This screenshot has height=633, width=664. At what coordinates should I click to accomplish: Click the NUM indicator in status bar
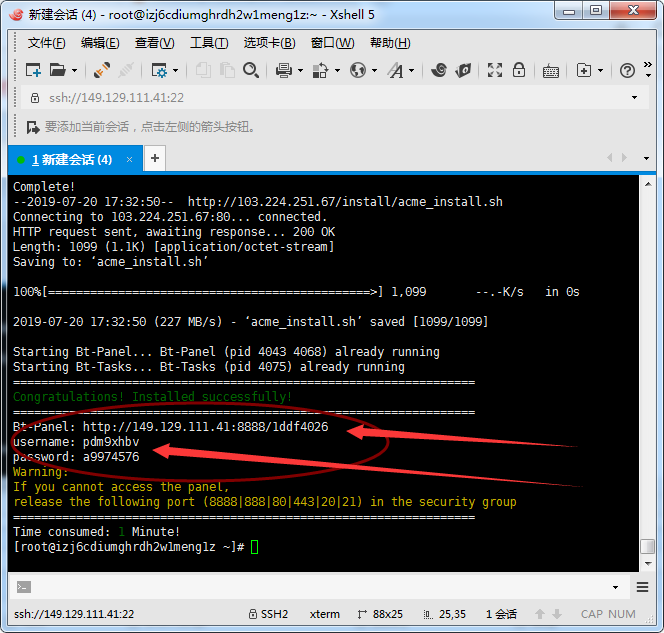pos(622,614)
